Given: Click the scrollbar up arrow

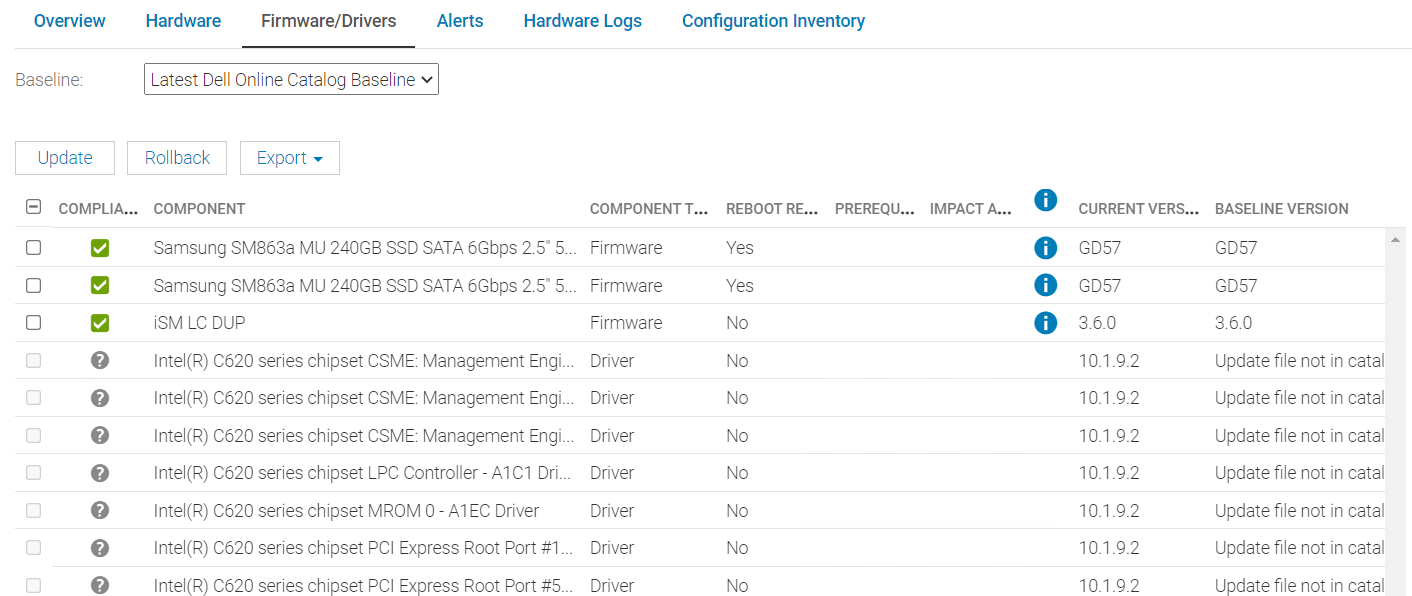Looking at the screenshot, I should [x=1397, y=239].
